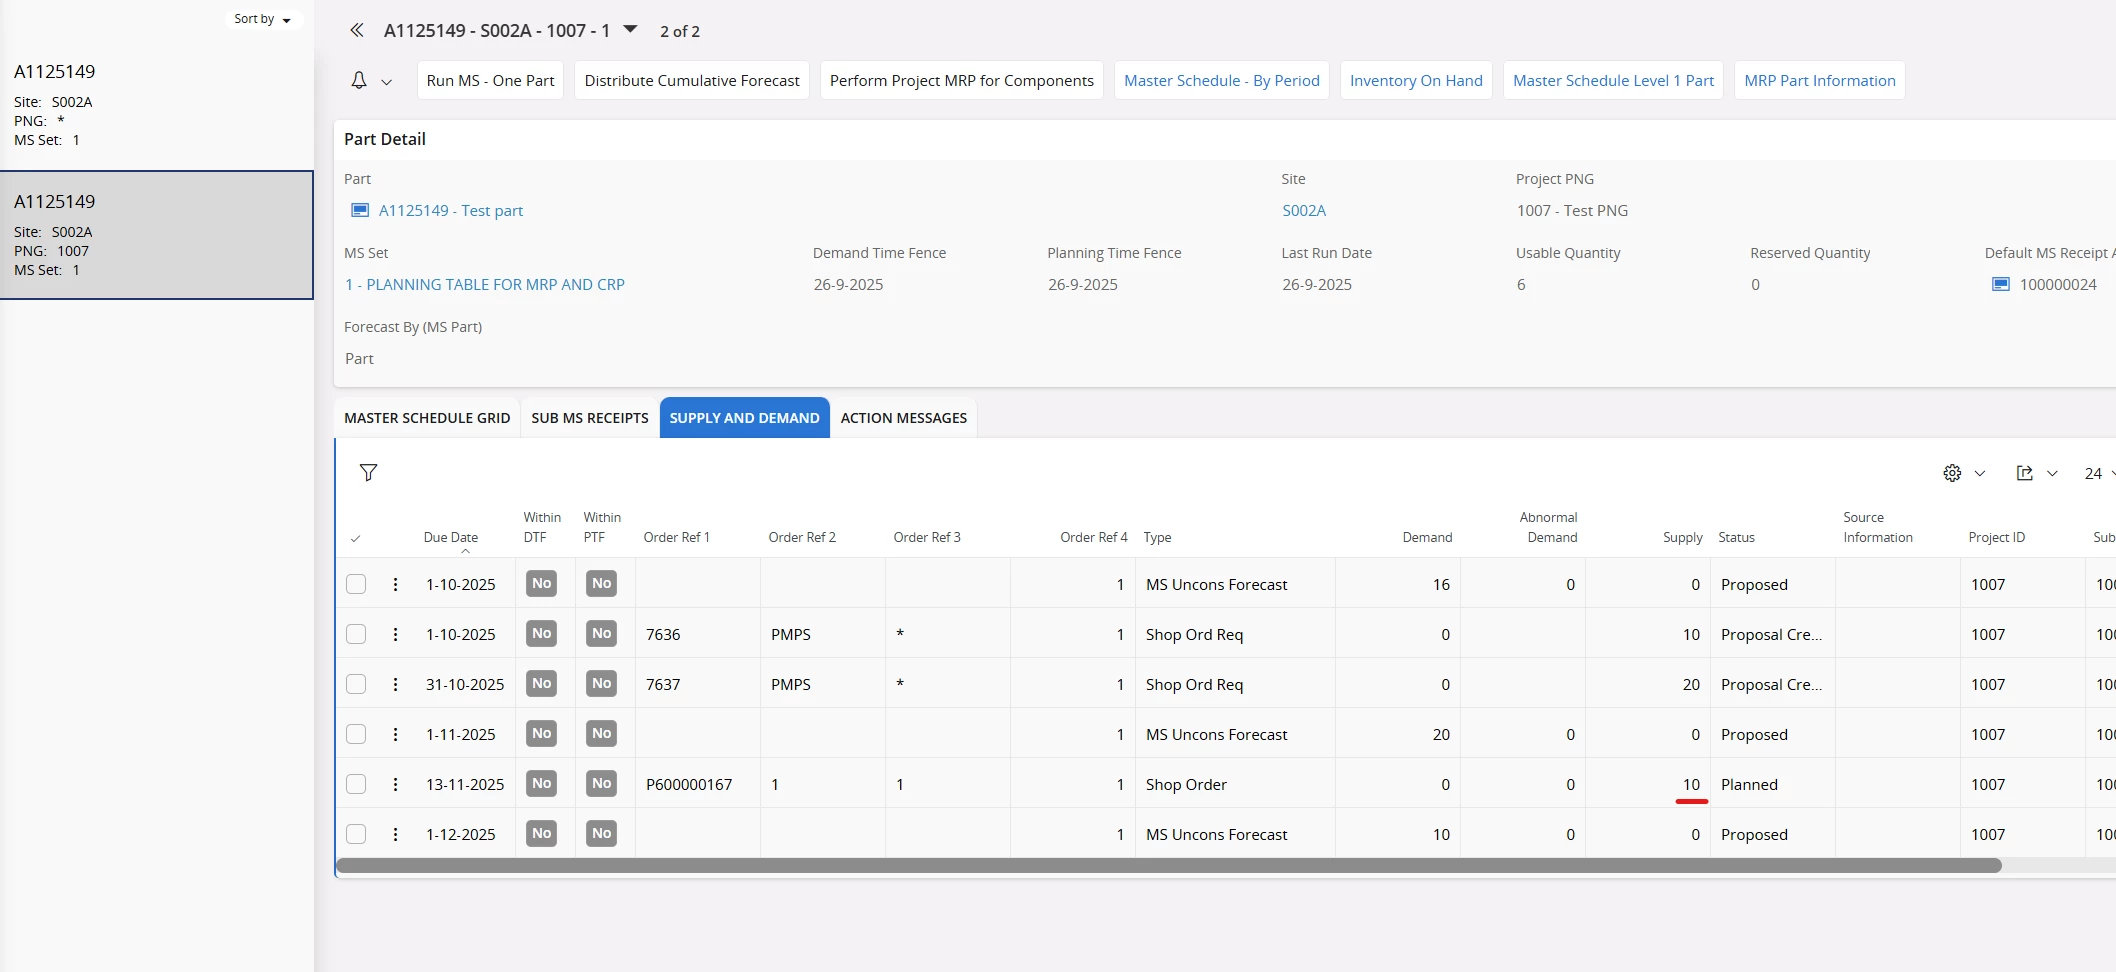Open the Inventory On Hand link

pyautogui.click(x=1415, y=81)
